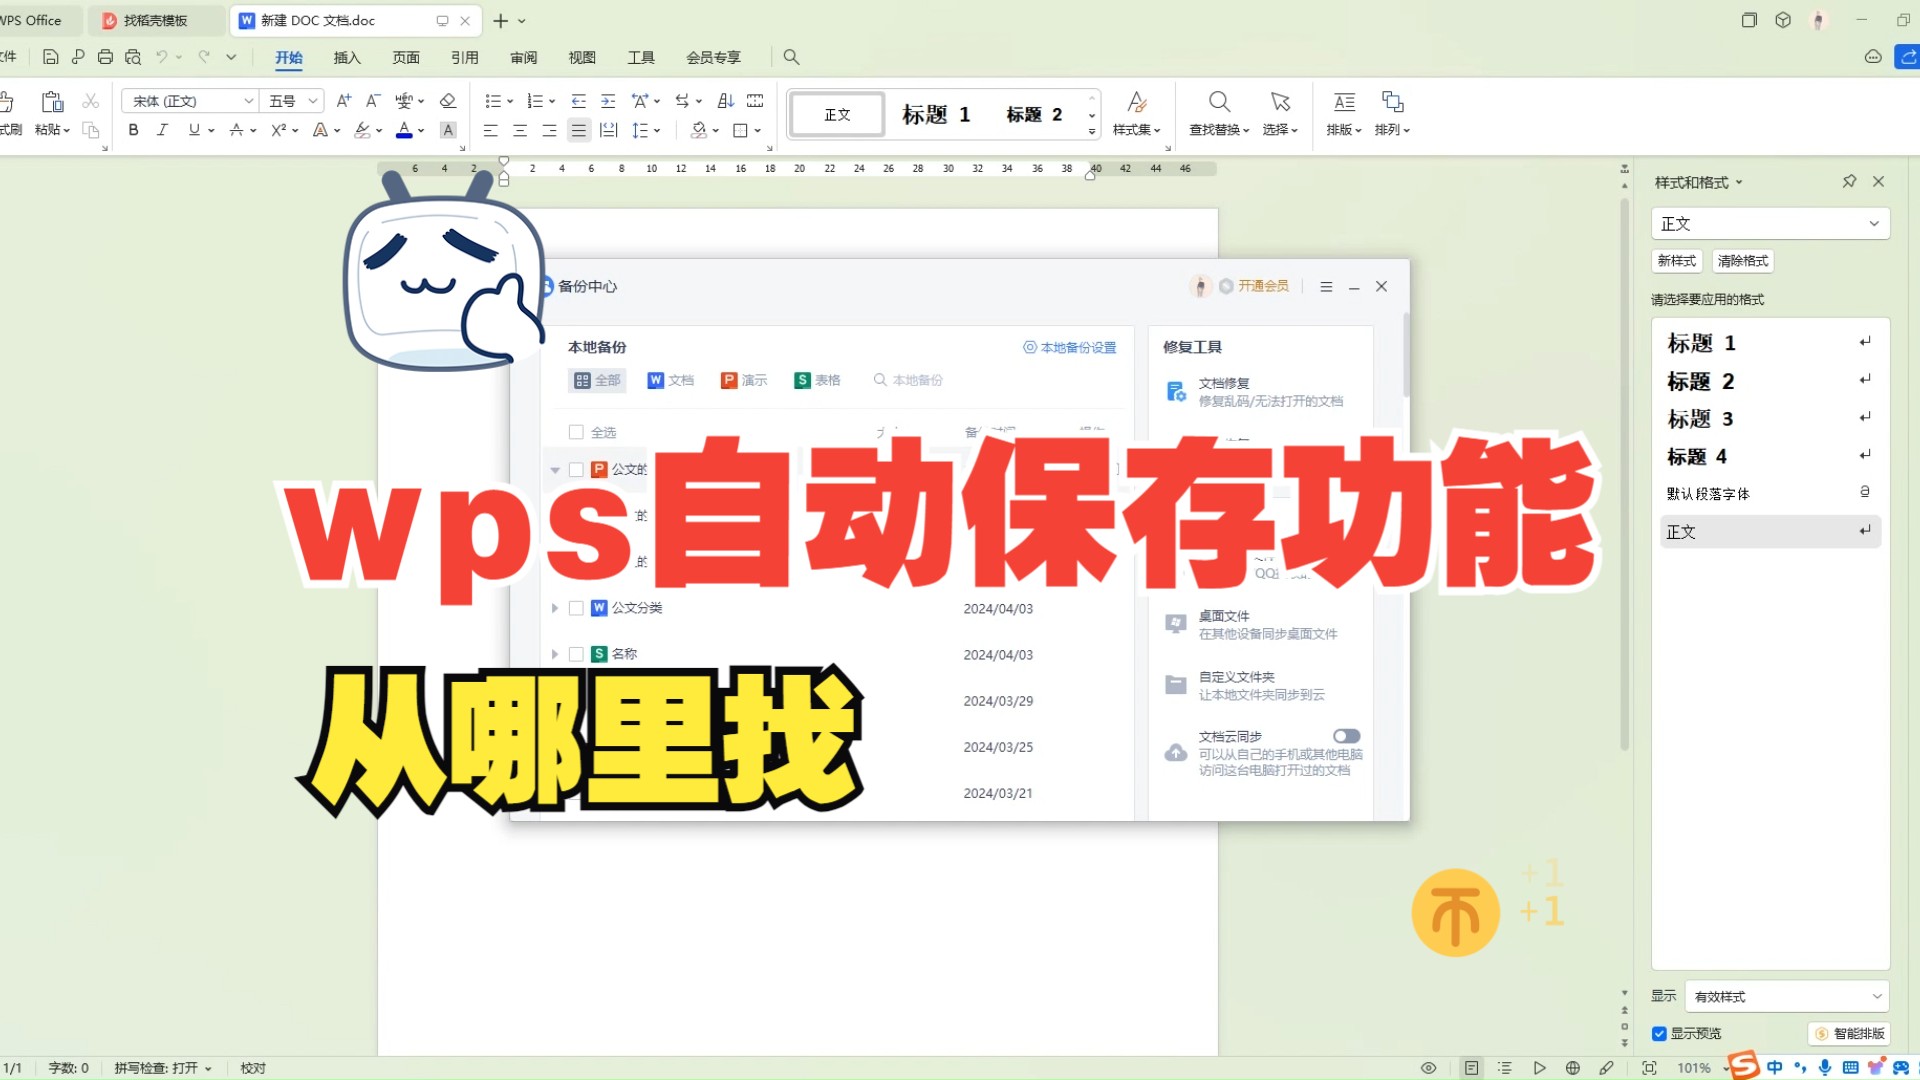Select the Documents filter tab in backup
Viewport: 1920px width, 1080px height.
click(671, 380)
